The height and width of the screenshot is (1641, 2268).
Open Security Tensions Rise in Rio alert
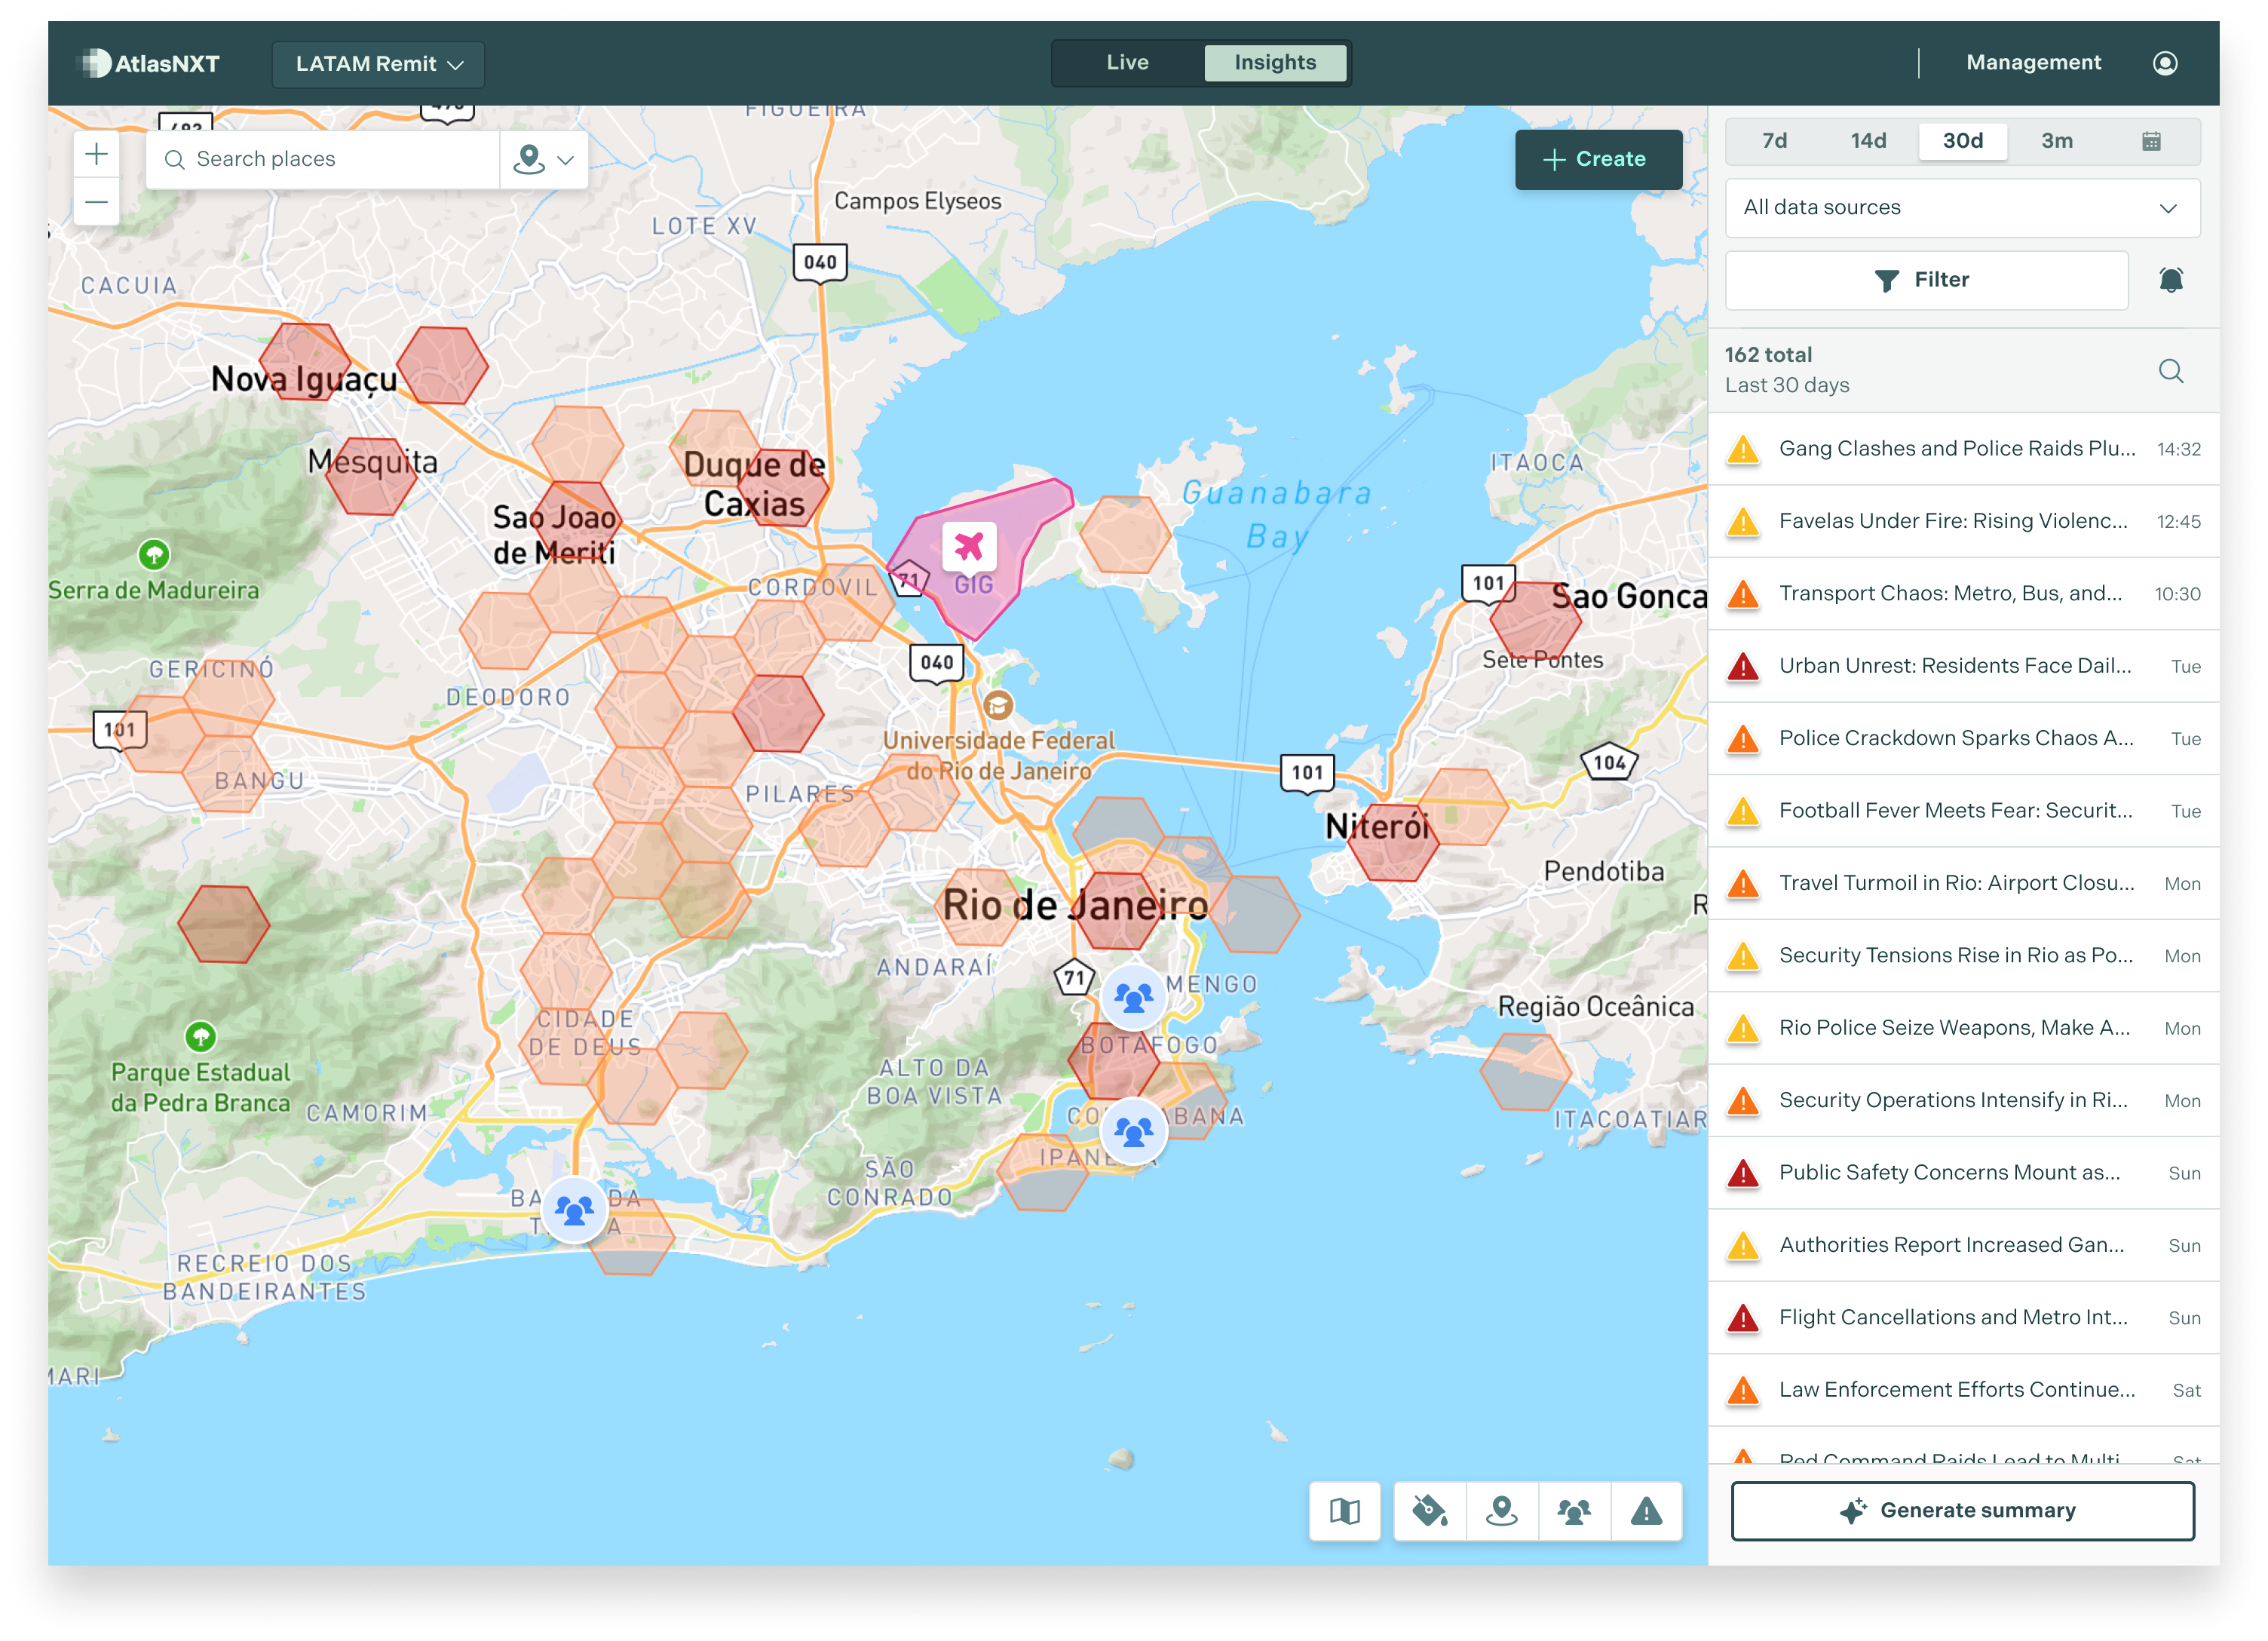tap(1962, 956)
